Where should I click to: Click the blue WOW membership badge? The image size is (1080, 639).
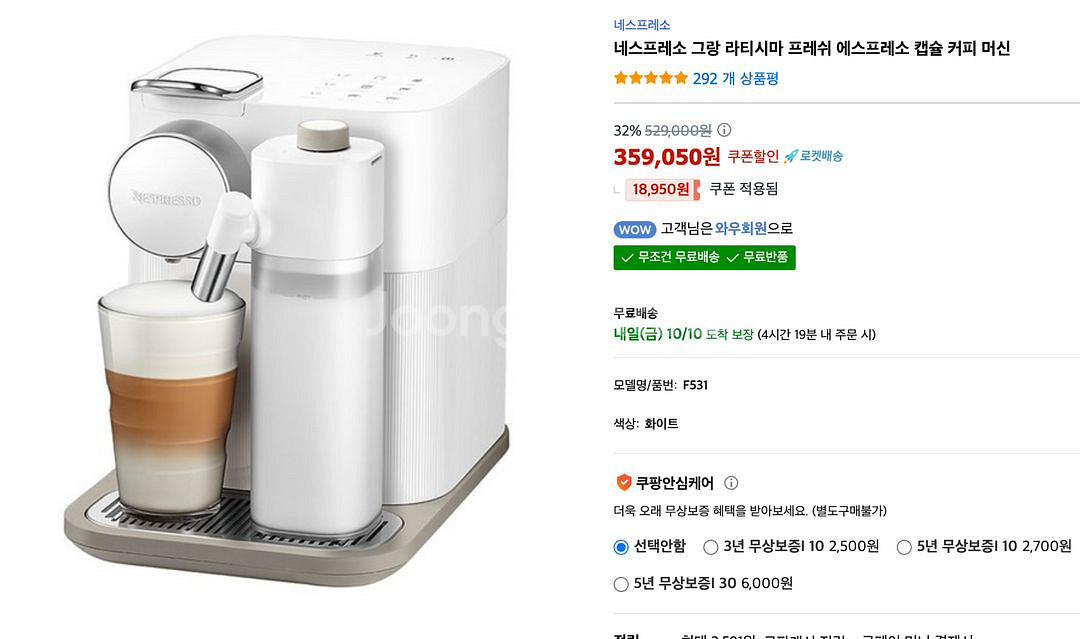point(635,229)
